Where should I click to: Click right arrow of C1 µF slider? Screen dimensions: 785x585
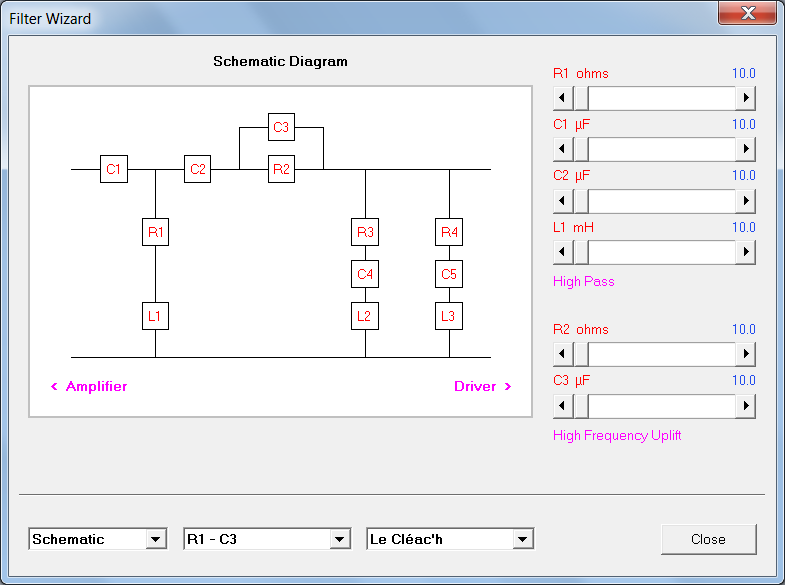click(x=745, y=149)
